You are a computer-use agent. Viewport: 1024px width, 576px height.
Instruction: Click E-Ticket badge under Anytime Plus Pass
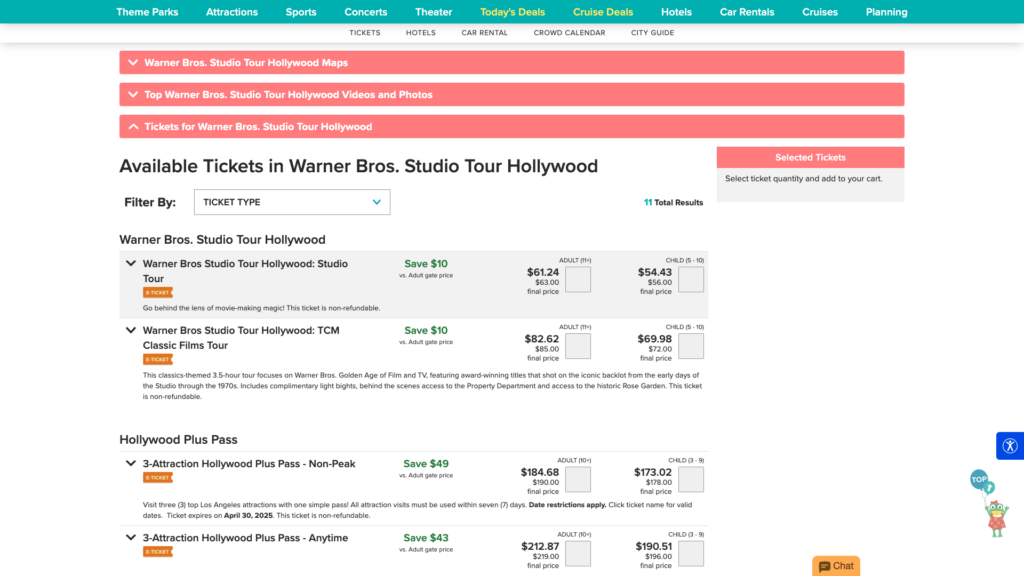point(157,552)
